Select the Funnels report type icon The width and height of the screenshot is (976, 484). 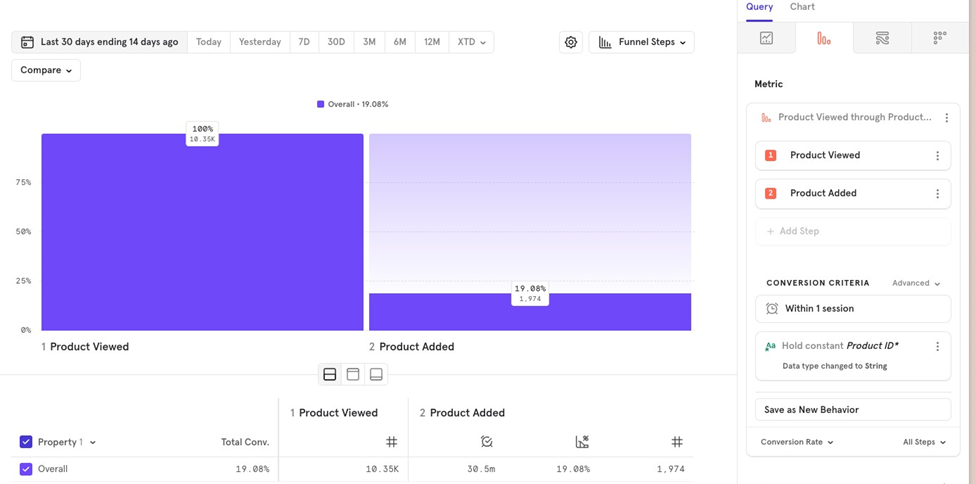[x=824, y=38]
